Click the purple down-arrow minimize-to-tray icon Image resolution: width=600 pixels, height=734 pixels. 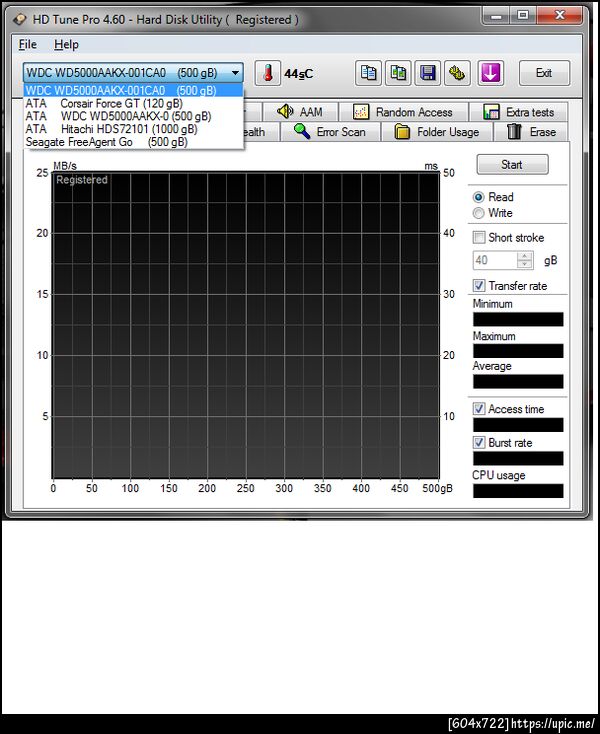490,73
